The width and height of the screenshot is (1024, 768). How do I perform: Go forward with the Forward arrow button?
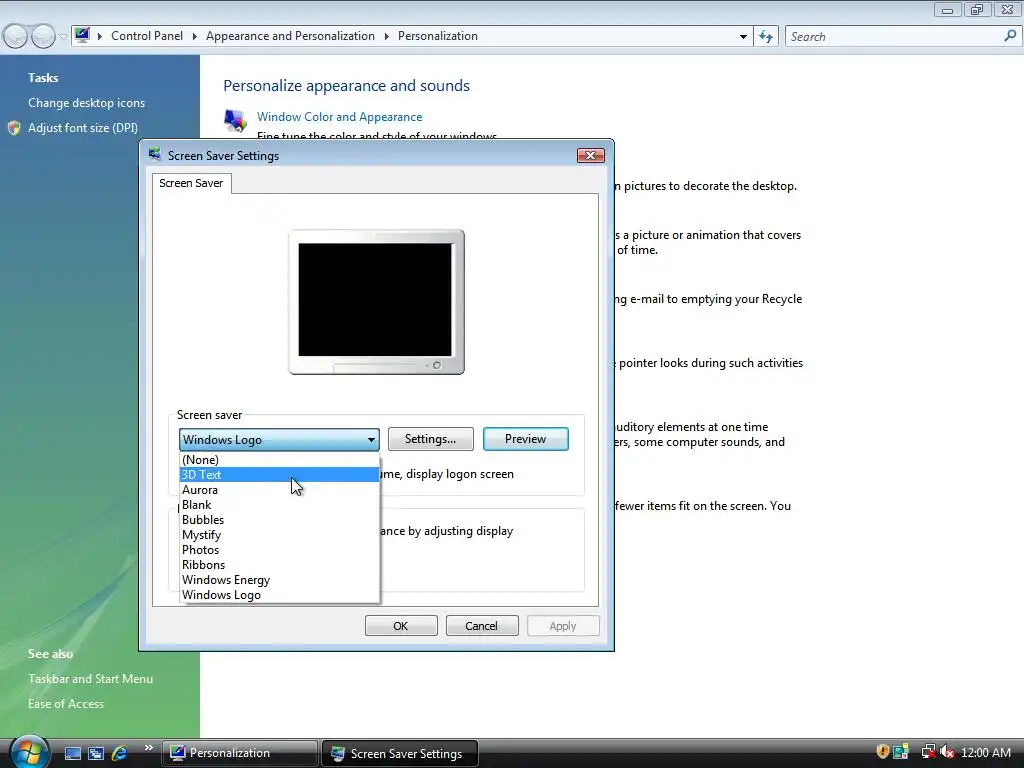[43, 37]
